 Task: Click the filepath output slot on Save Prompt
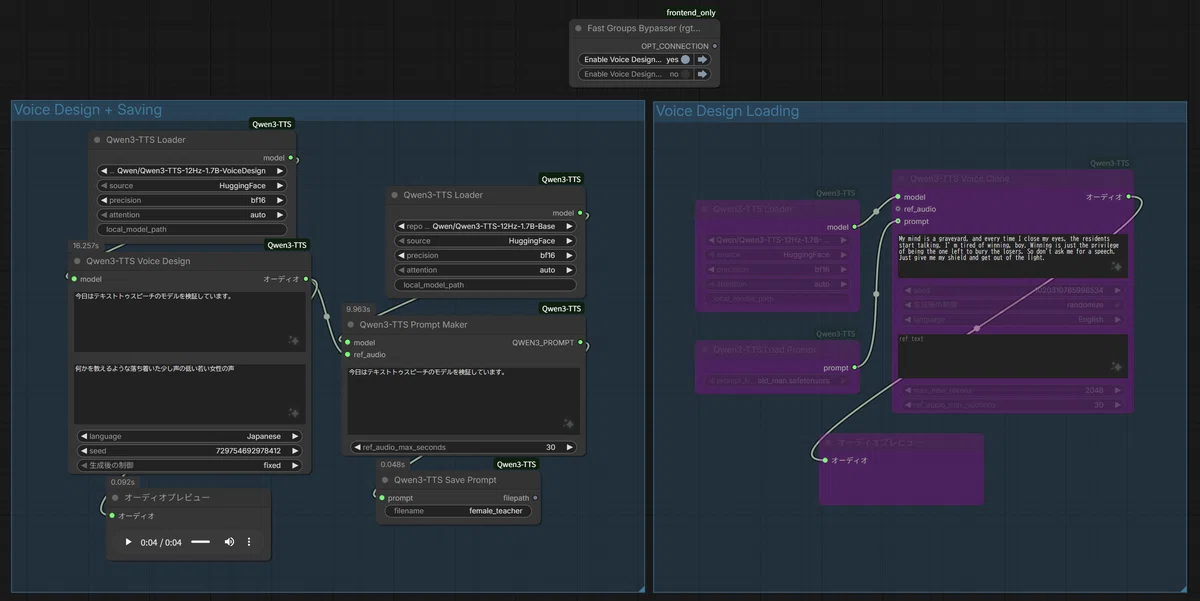535,498
